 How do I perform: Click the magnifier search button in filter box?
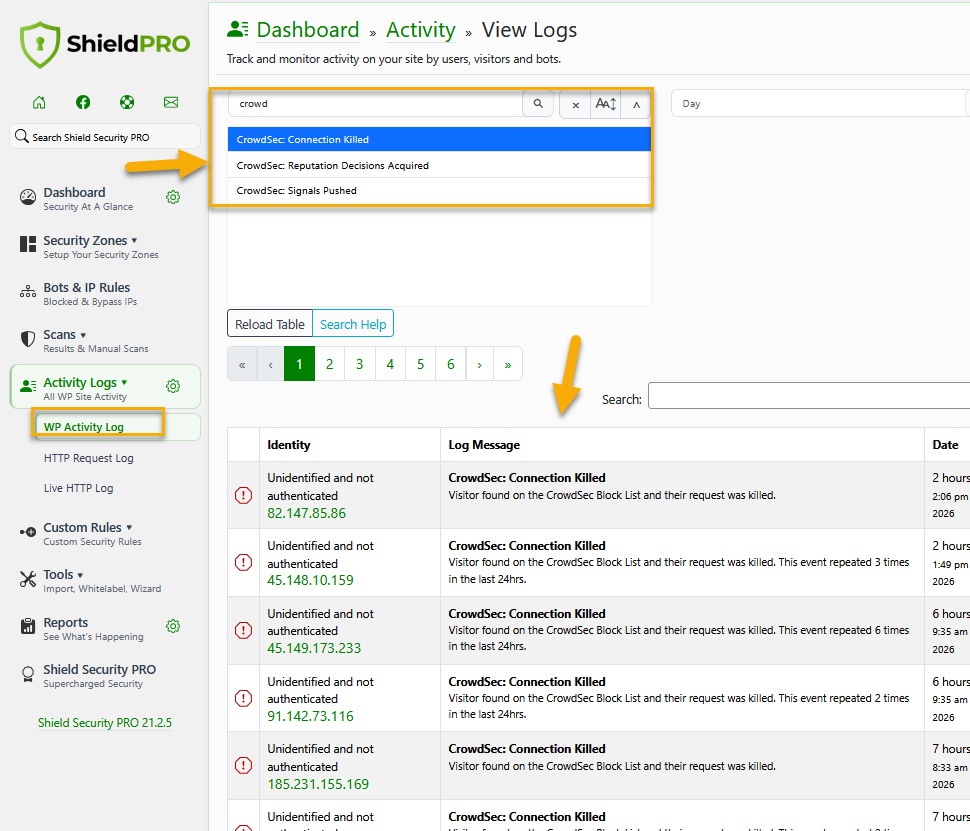(538, 103)
